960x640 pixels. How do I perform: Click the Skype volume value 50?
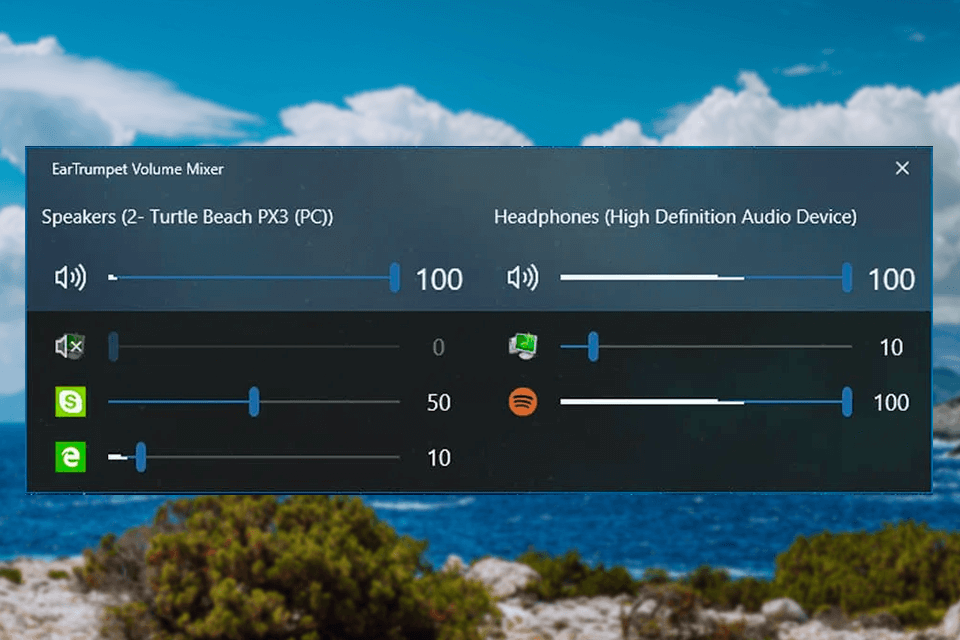[x=438, y=402]
